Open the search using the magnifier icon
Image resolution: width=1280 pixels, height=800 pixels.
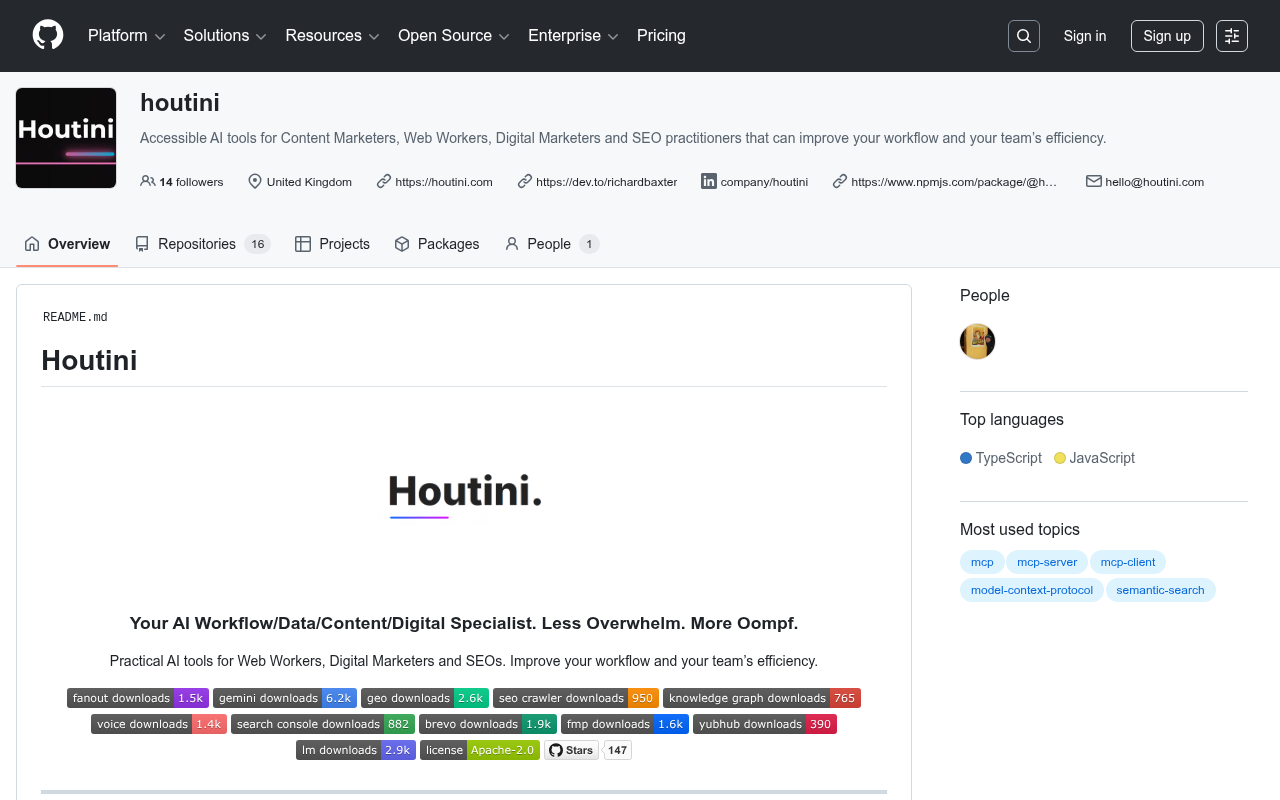point(1023,35)
